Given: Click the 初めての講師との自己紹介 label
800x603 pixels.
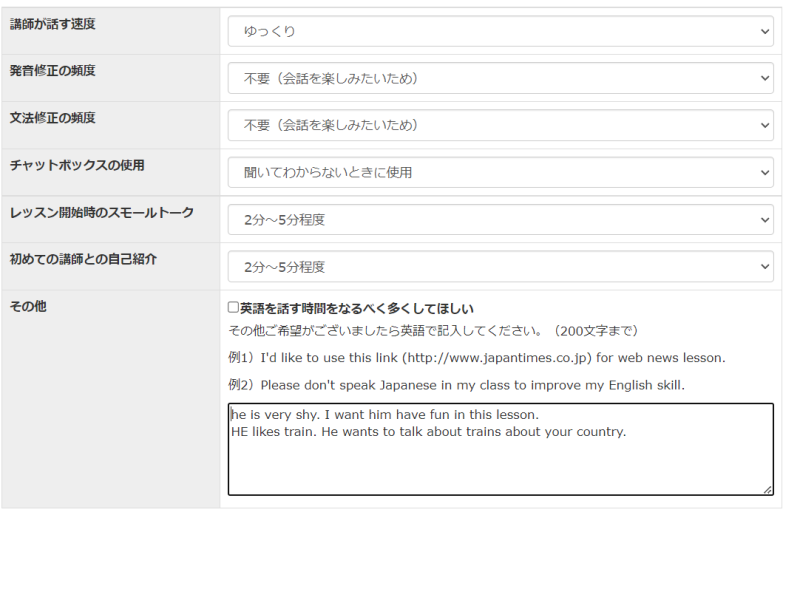Looking at the screenshot, I should [x=84, y=259].
